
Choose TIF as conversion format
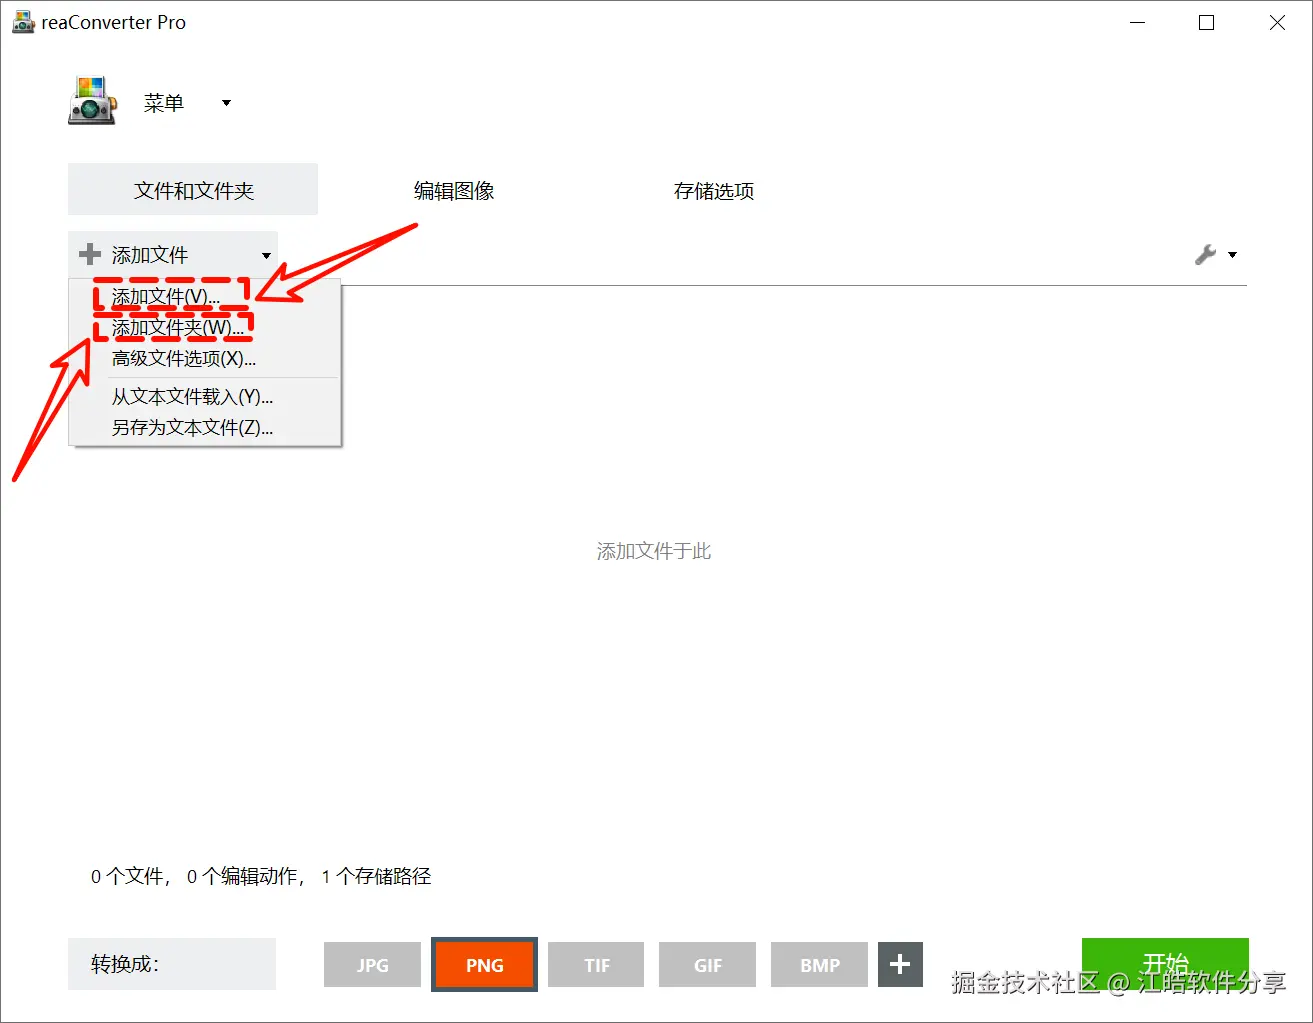tap(597, 965)
